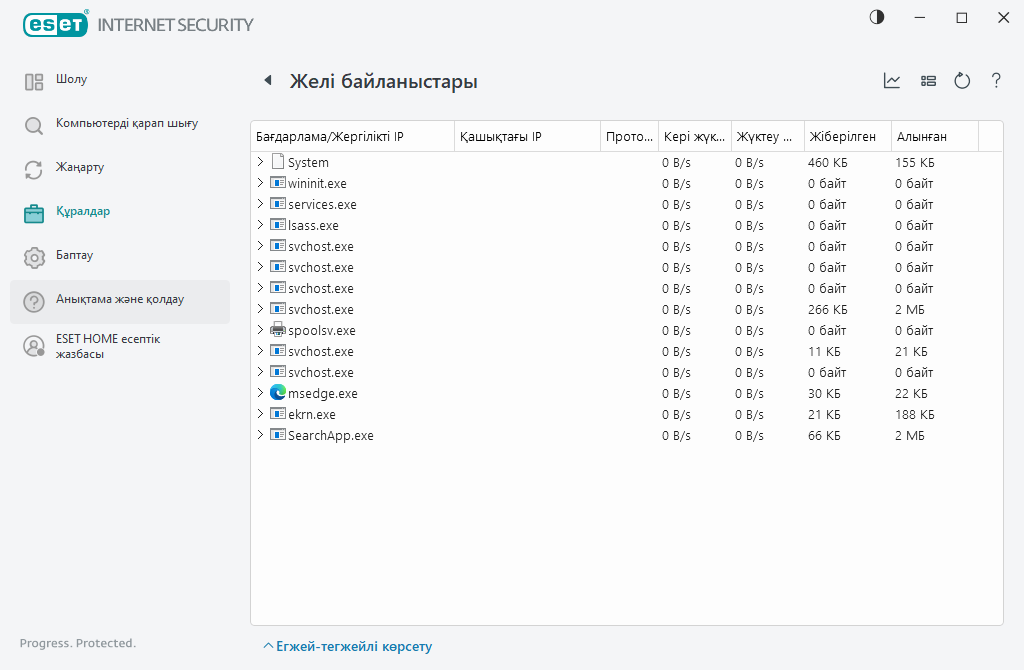Open the Шолу overview section
Image resolution: width=1024 pixels, height=670 pixels.
72,80
